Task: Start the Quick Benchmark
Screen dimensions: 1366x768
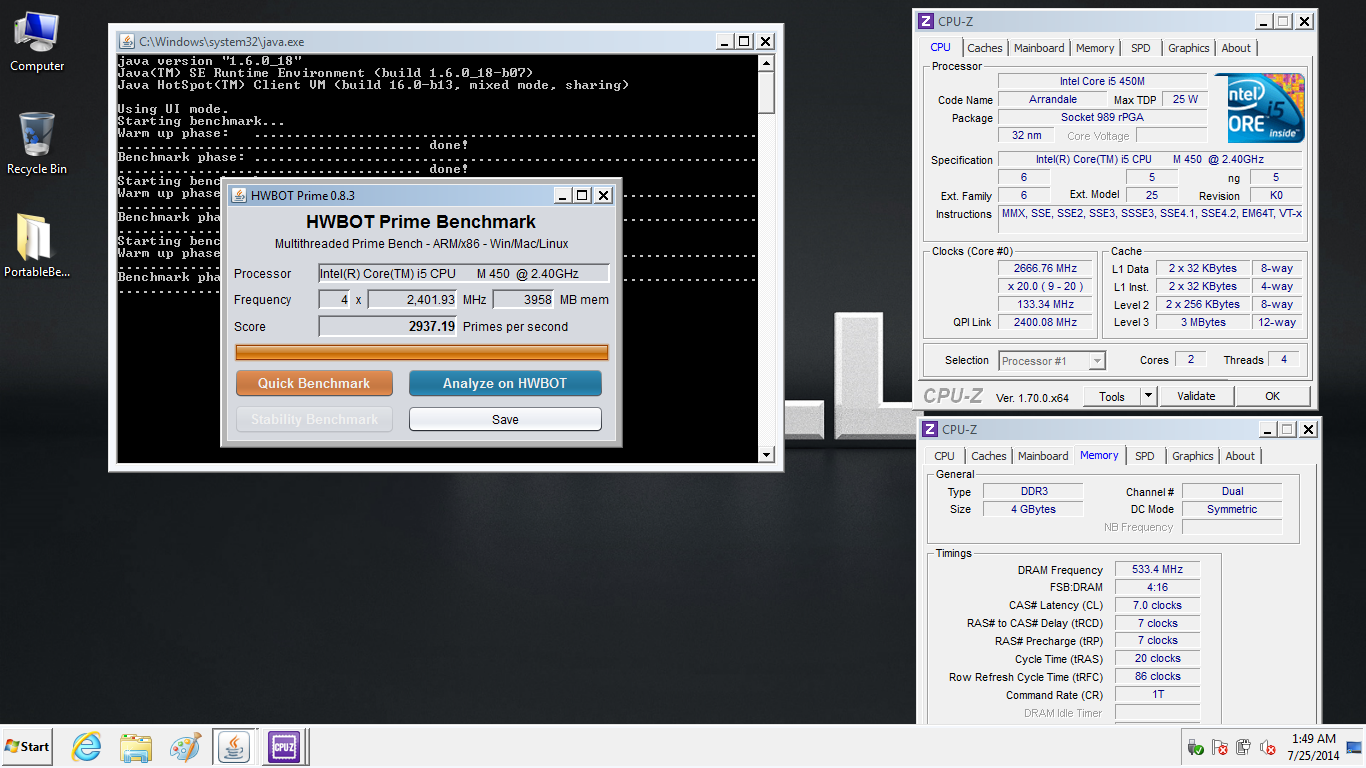Action: pyautogui.click(x=313, y=383)
